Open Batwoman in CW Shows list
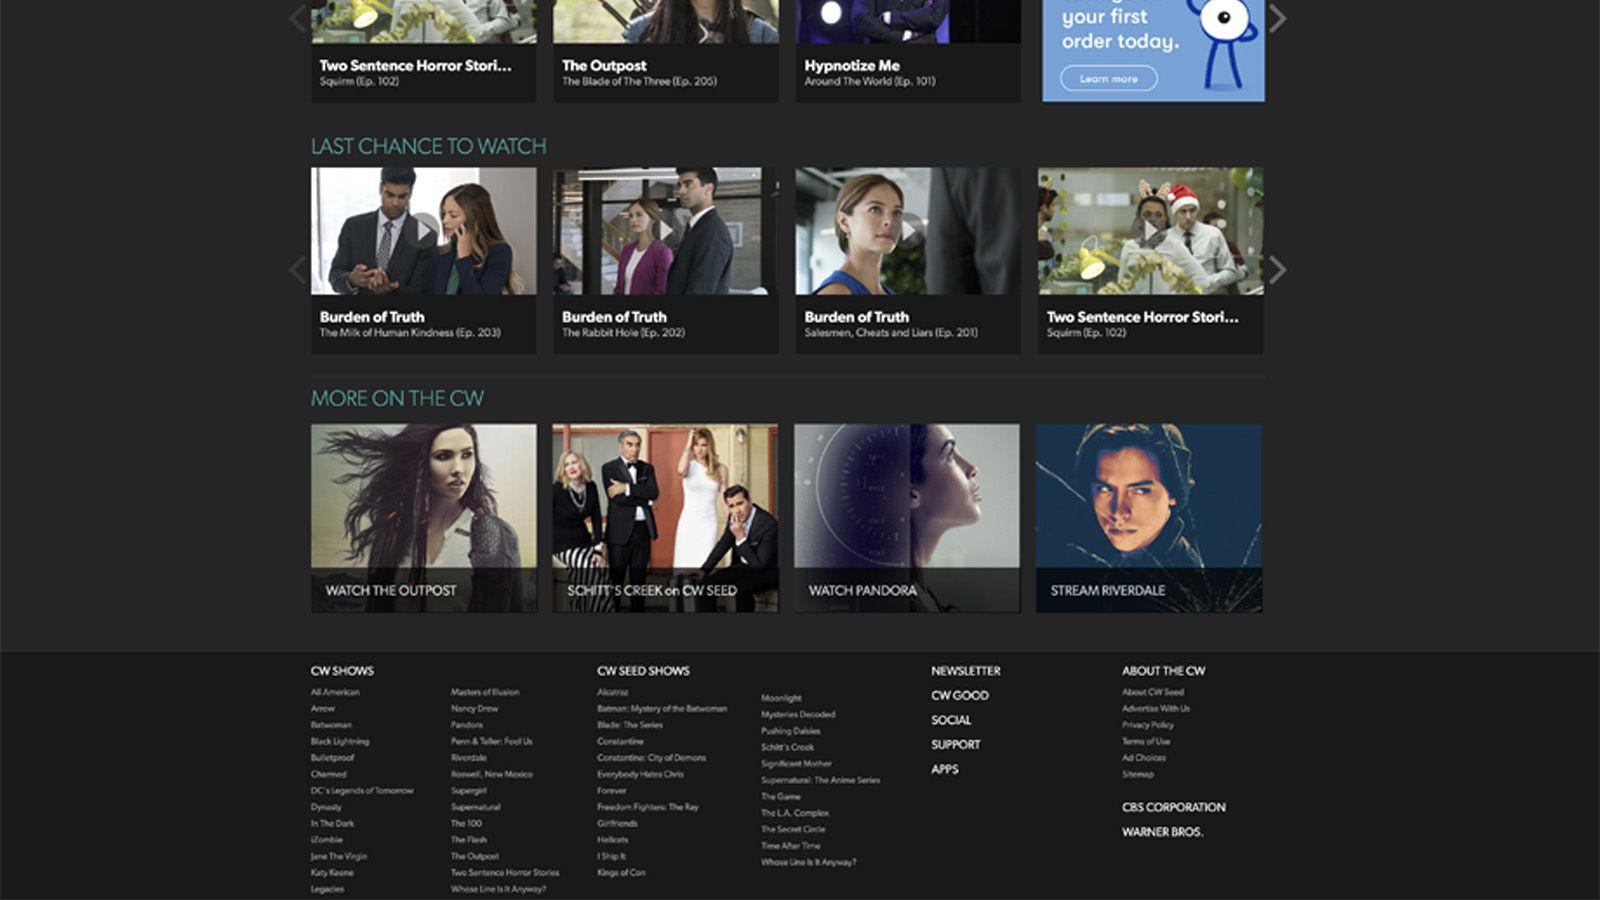The width and height of the screenshot is (1600, 900). click(x=331, y=725)
